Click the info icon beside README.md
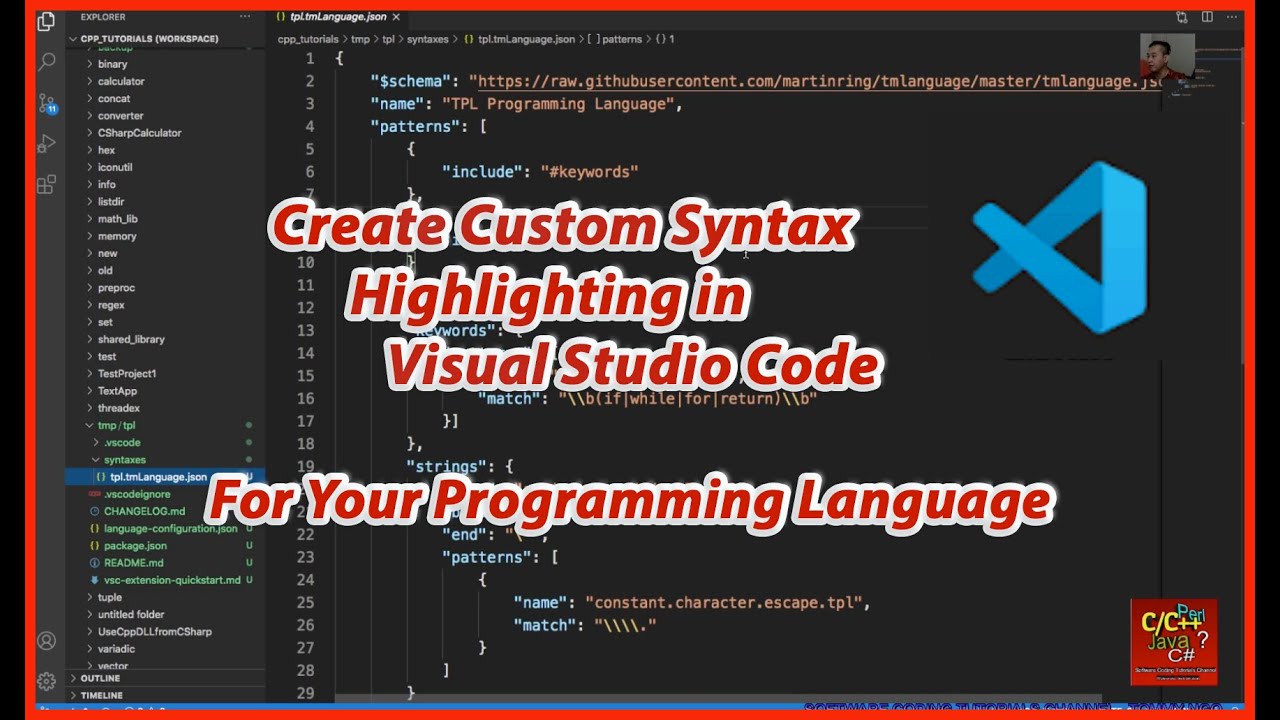Image resolution: width=1280 pixels, height=720 pixels. click(95, 563)
